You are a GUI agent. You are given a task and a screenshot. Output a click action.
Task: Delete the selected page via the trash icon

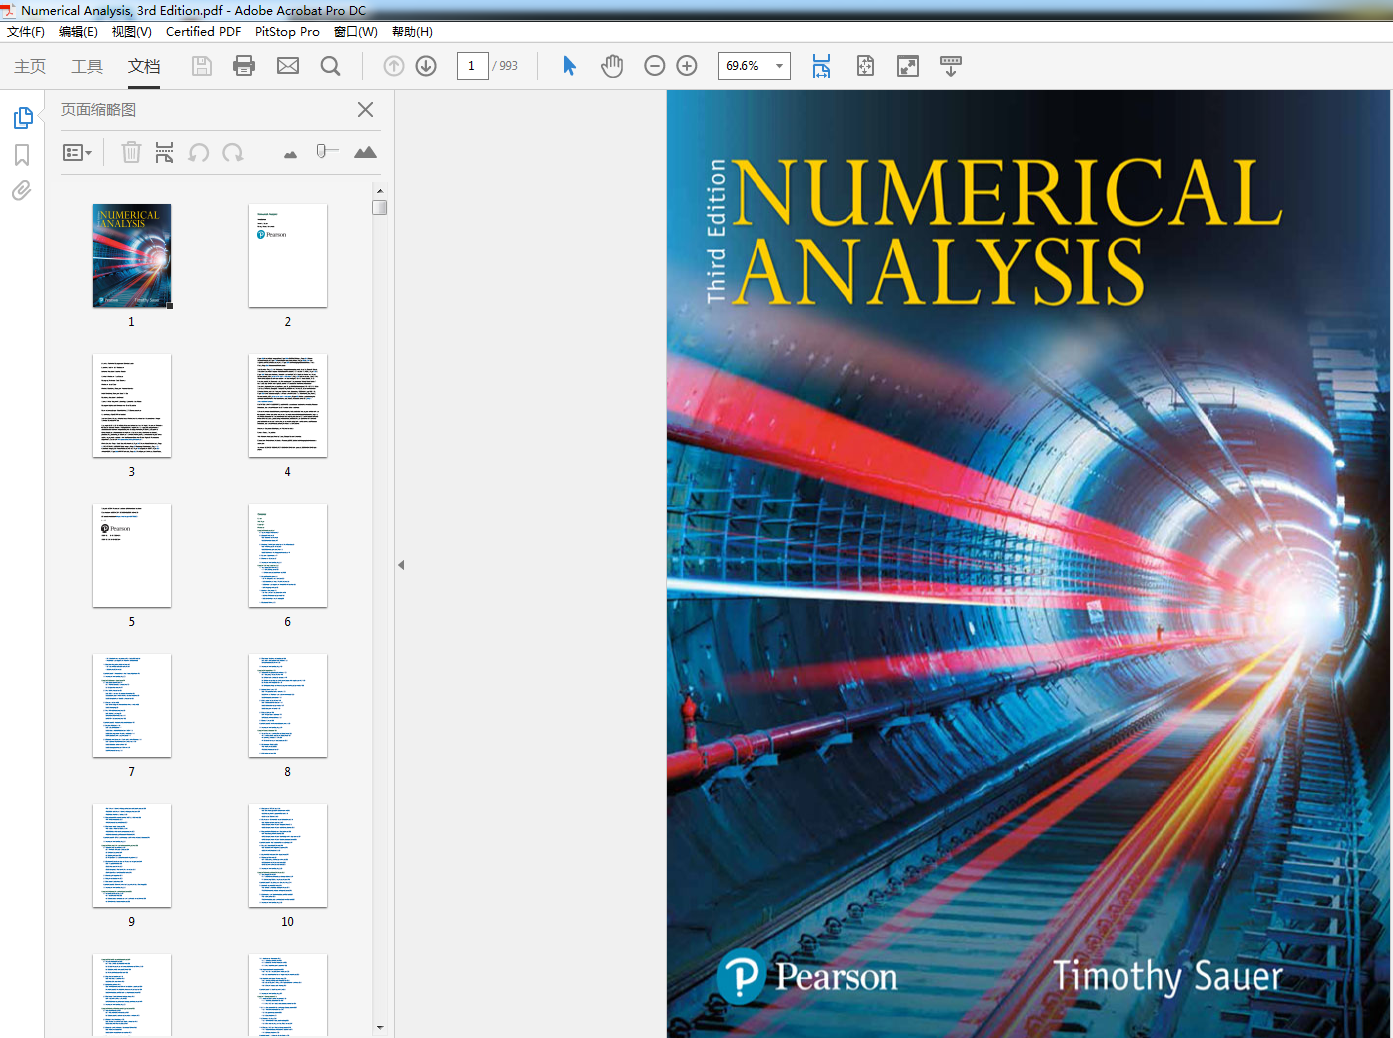click(131, 152)
